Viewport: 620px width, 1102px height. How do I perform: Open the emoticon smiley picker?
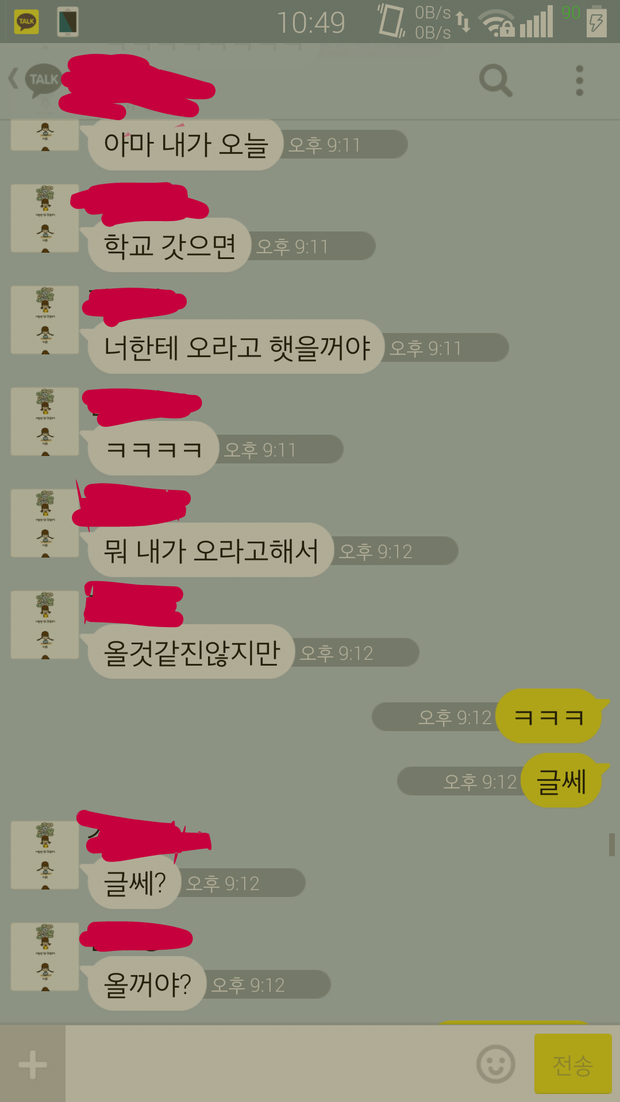coord(496,1064)
